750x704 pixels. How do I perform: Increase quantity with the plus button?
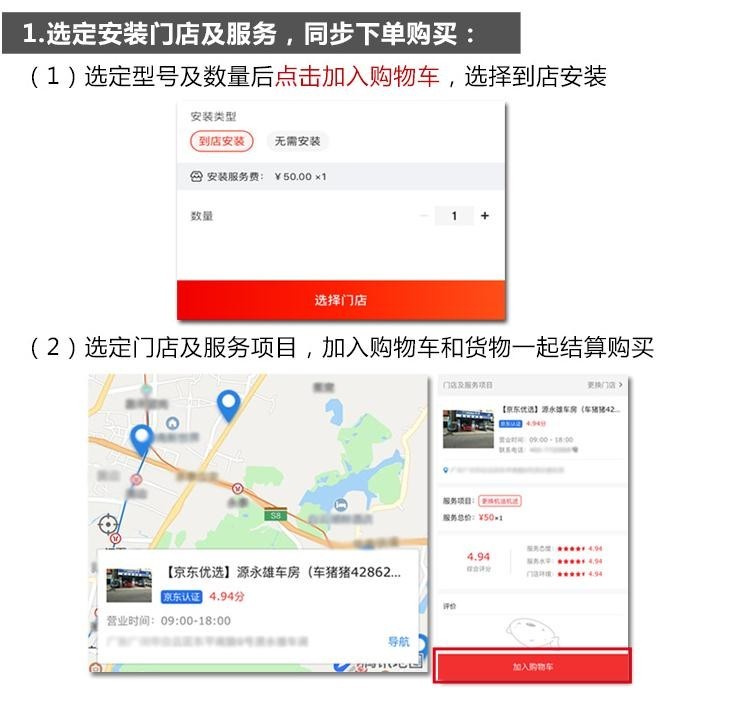485,216
